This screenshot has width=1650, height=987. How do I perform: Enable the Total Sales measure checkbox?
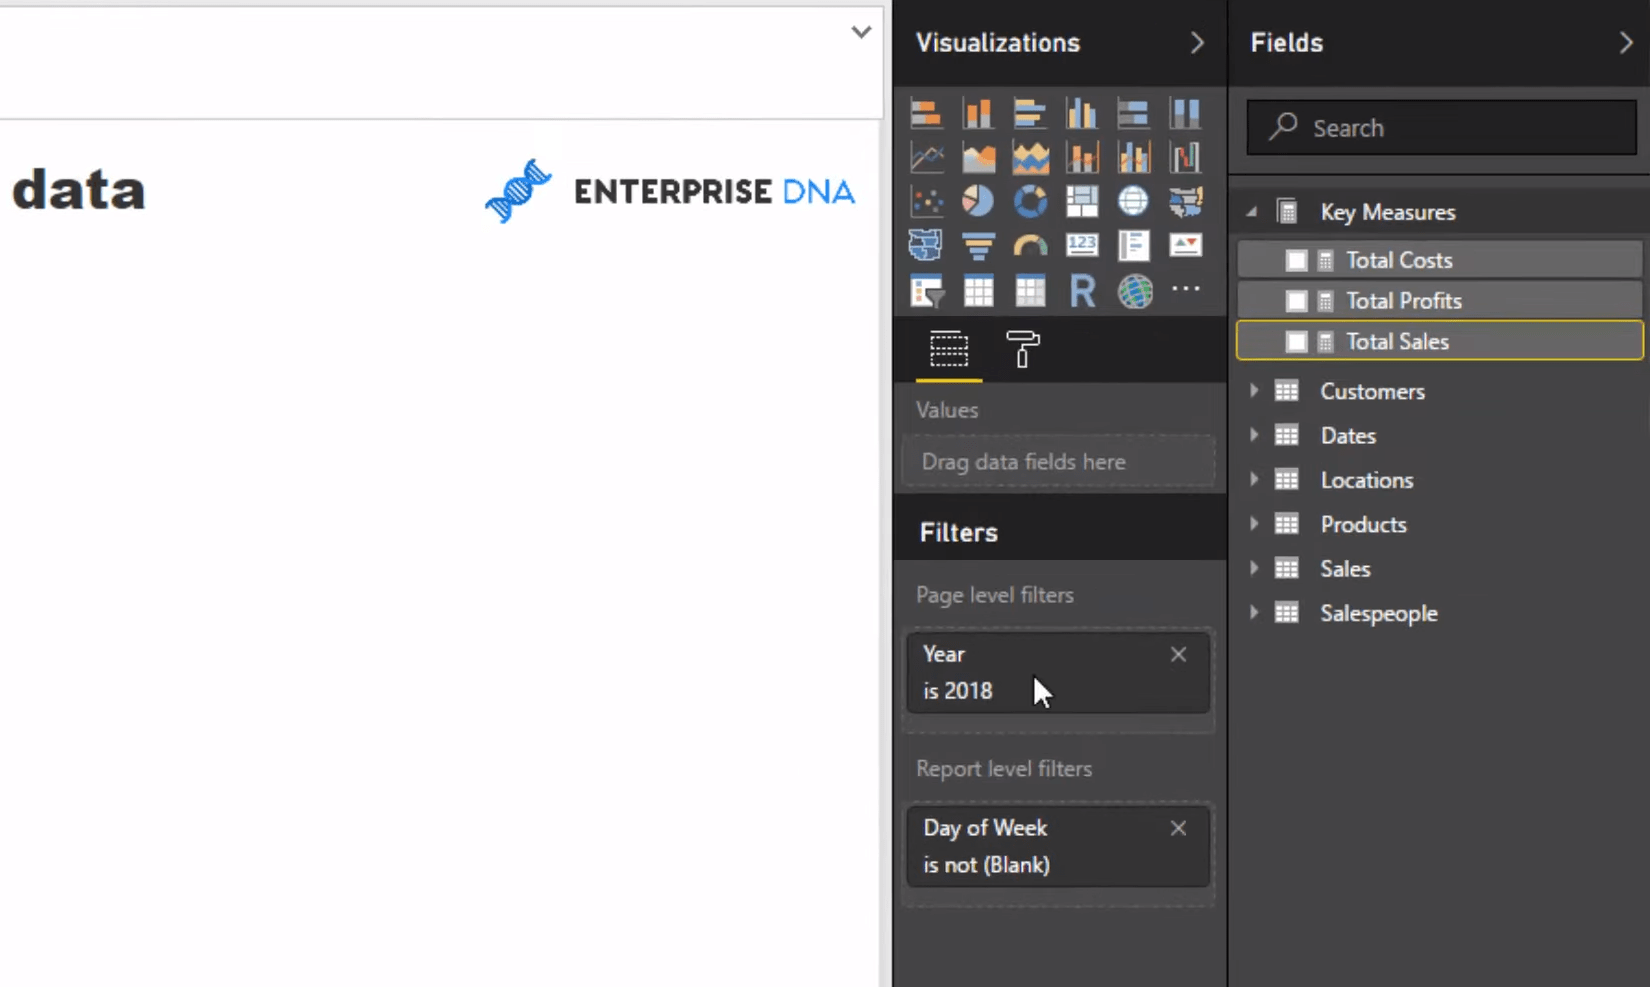click(x=1296, y=342)
